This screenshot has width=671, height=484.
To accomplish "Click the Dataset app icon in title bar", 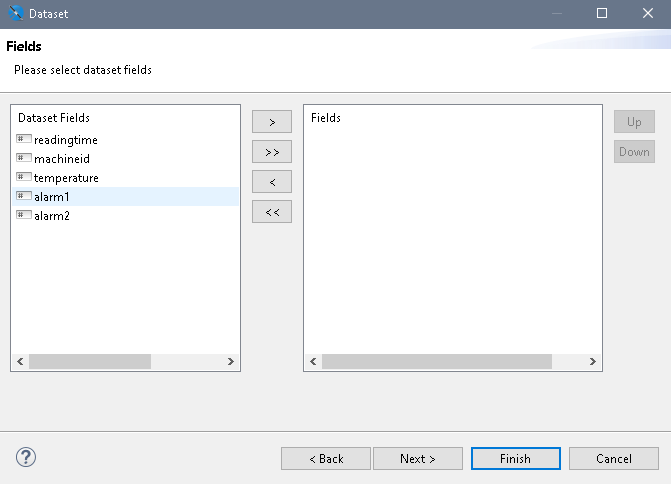I will 14,14.
